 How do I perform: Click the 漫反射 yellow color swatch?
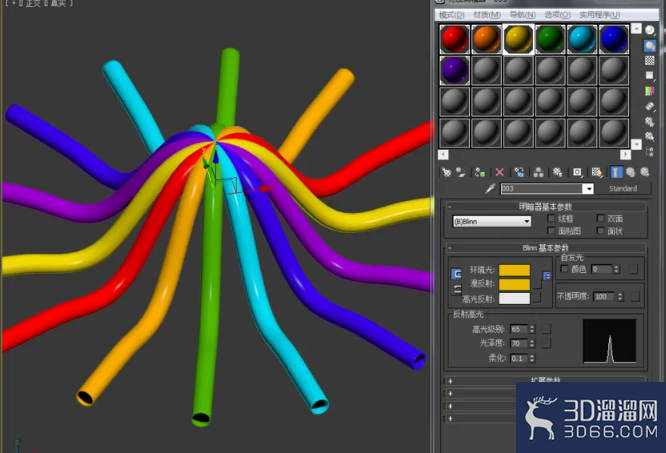tap(514, 284)
